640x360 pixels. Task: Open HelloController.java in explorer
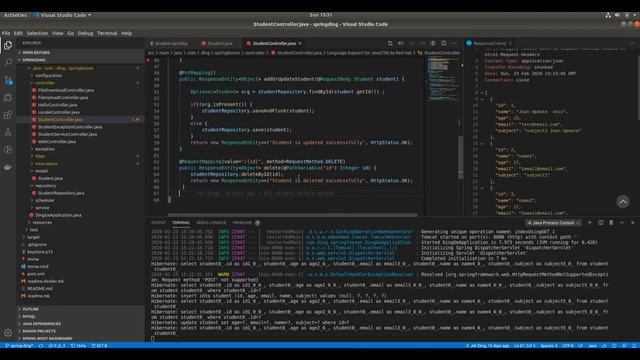(x=57, y=105)
